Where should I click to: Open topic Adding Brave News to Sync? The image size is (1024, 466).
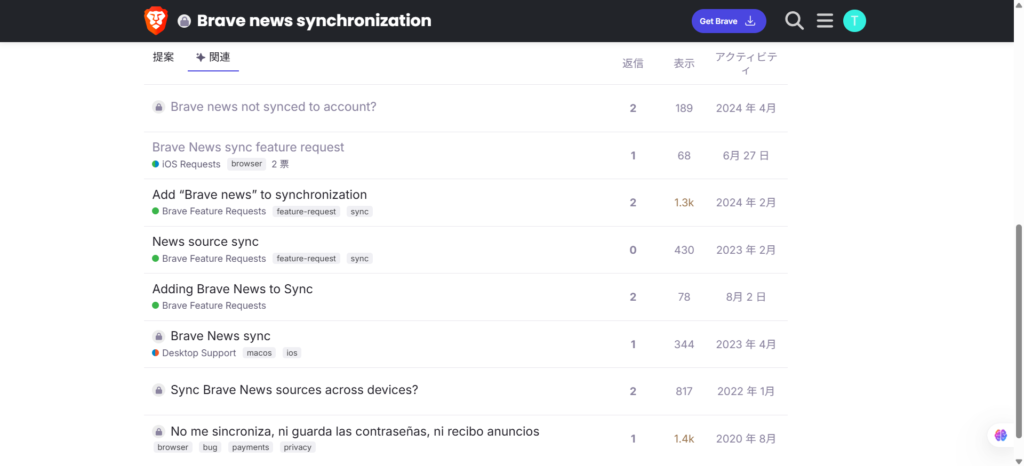pyautogui.click(x=232, y=288)
